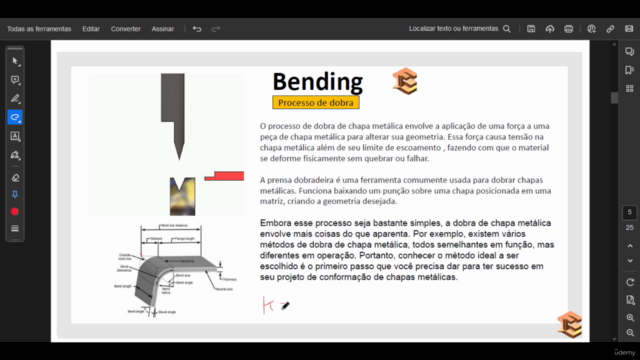Click the bend terminology diagram image
640x360 pixels.
tap(176, 270)
